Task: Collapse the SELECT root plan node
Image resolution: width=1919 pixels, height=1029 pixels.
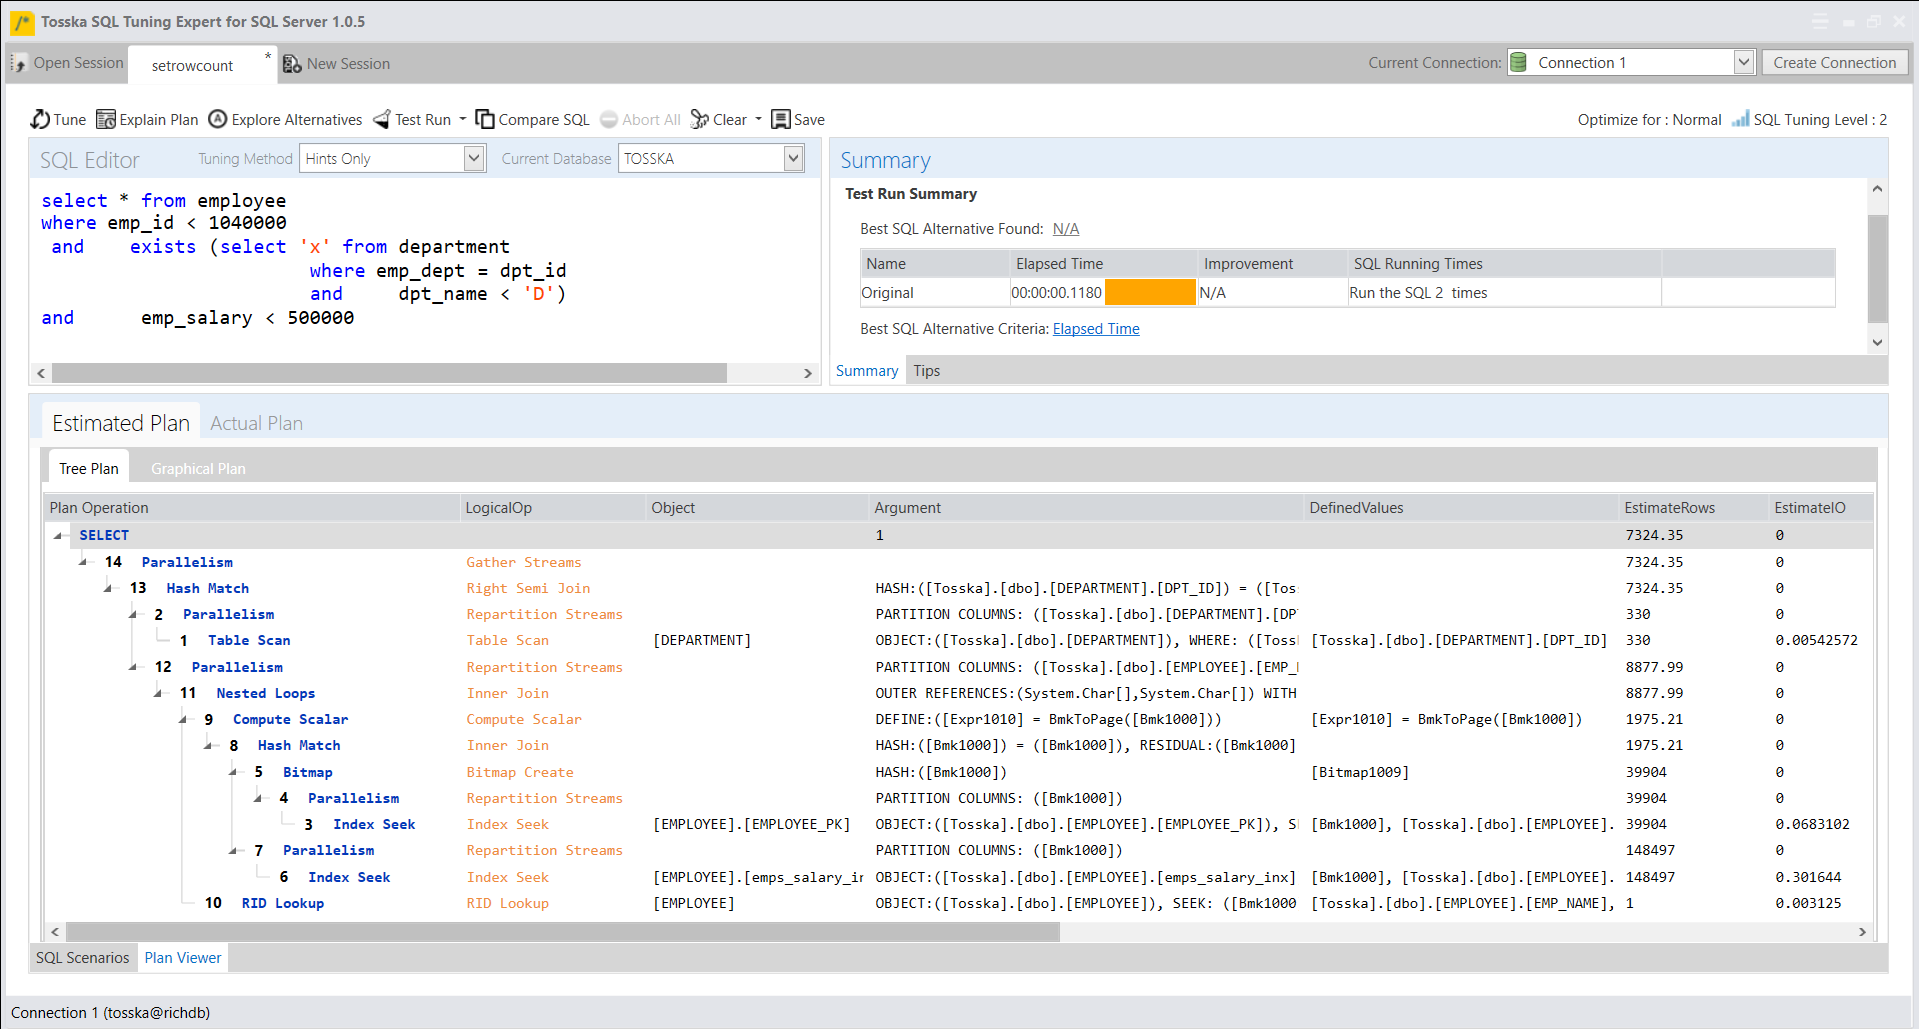Action: coord(59,535)
